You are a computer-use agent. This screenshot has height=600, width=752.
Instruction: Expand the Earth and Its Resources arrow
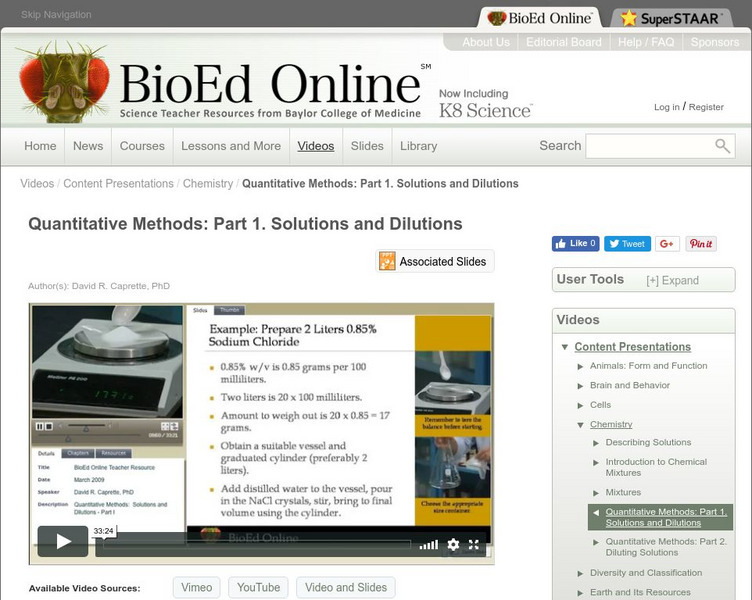pos(580,593)
